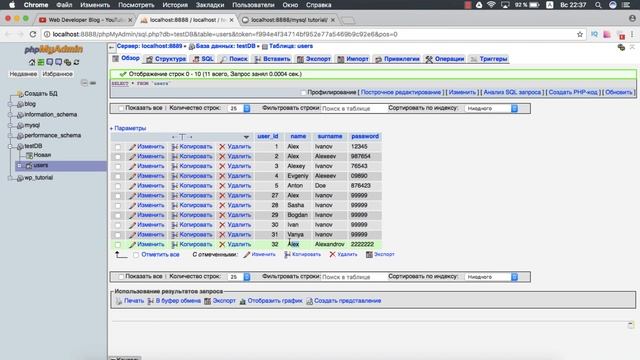The image size is (640, 360).
Task: Click the red delete X in row user_id 31
Action: coord(222,235)
